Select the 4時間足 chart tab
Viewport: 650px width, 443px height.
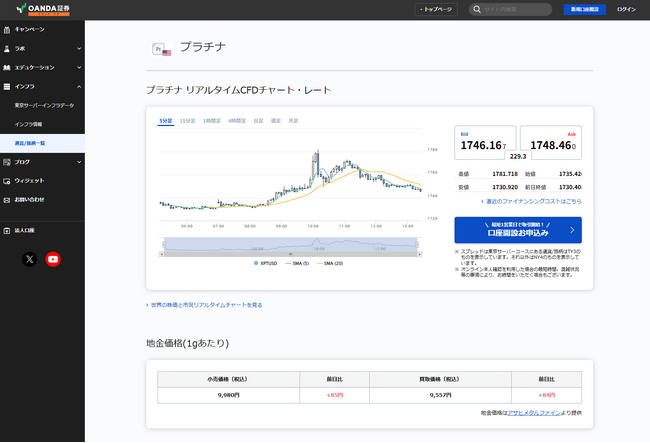click(x=237, y=121)
